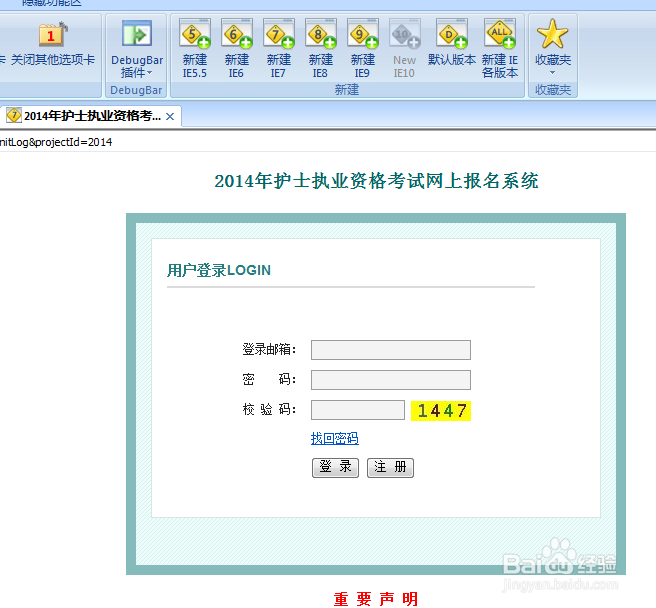Click the page title 2014年护士执业资格考试网上报名系统
Screen dimensions: 656x608
[x=376, y=181]
